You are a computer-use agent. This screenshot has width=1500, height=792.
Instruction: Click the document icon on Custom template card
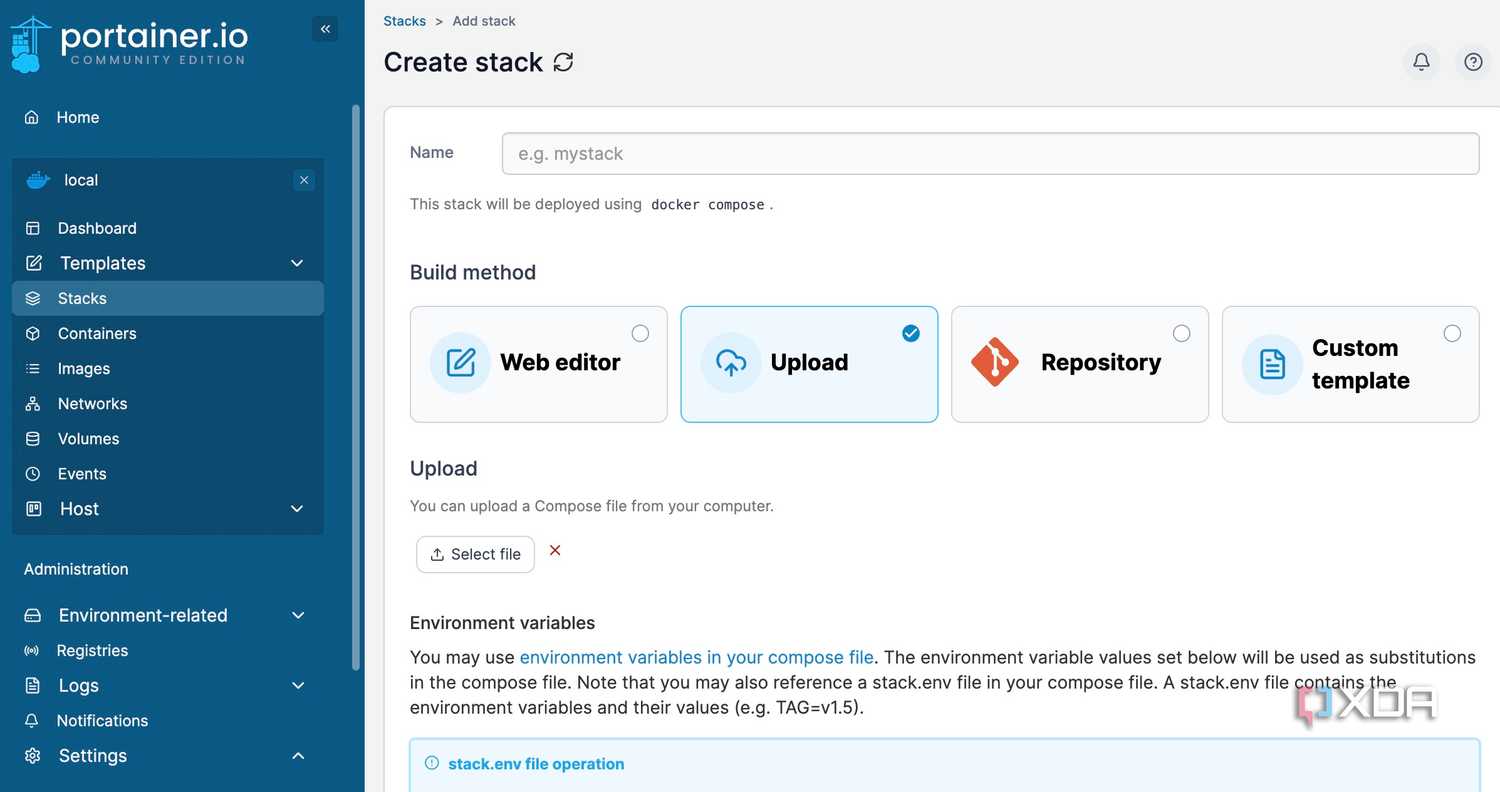[1272, 364]
